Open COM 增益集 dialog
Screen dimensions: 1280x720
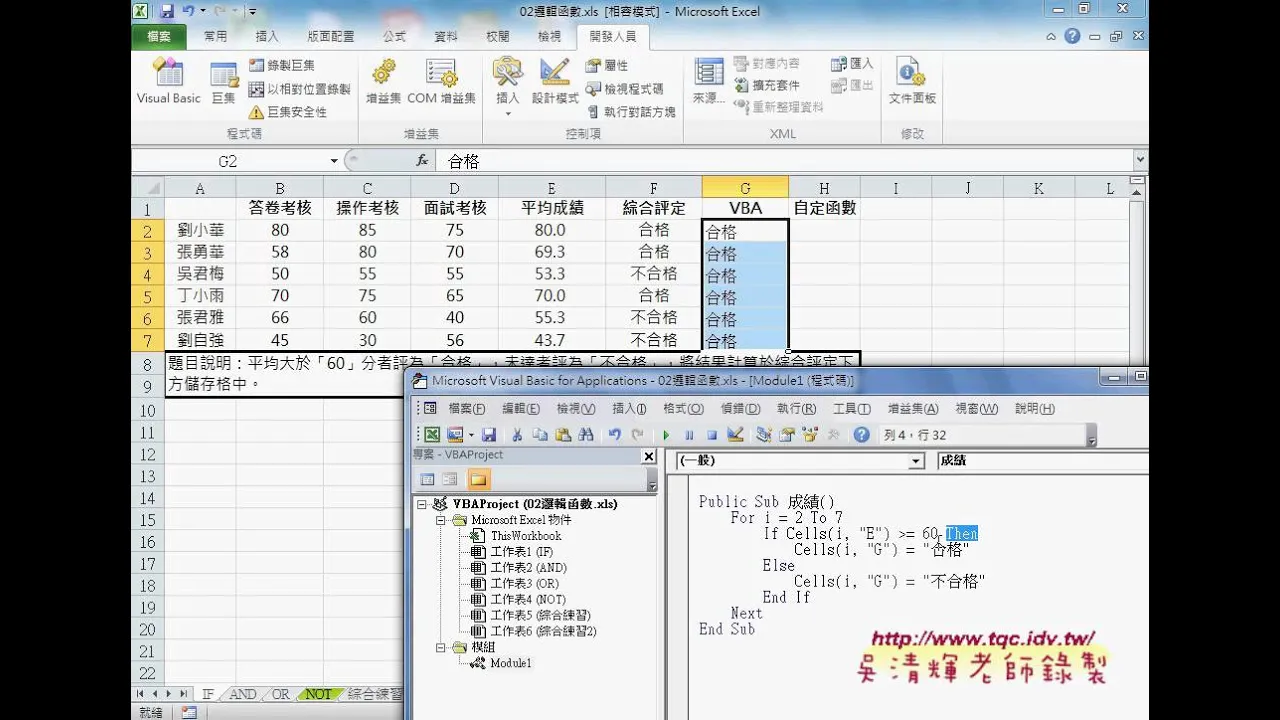click(x=441, y=81)
